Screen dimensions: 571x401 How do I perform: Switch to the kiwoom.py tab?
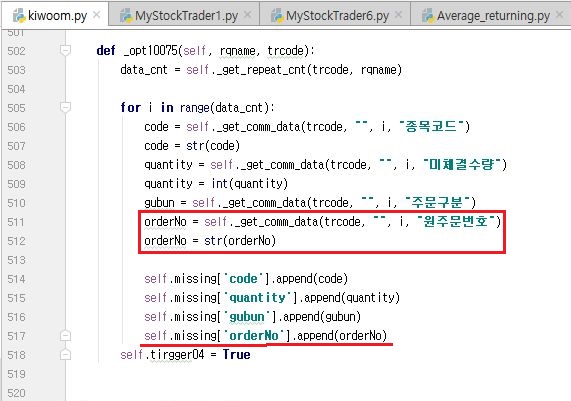click(55, 15)
